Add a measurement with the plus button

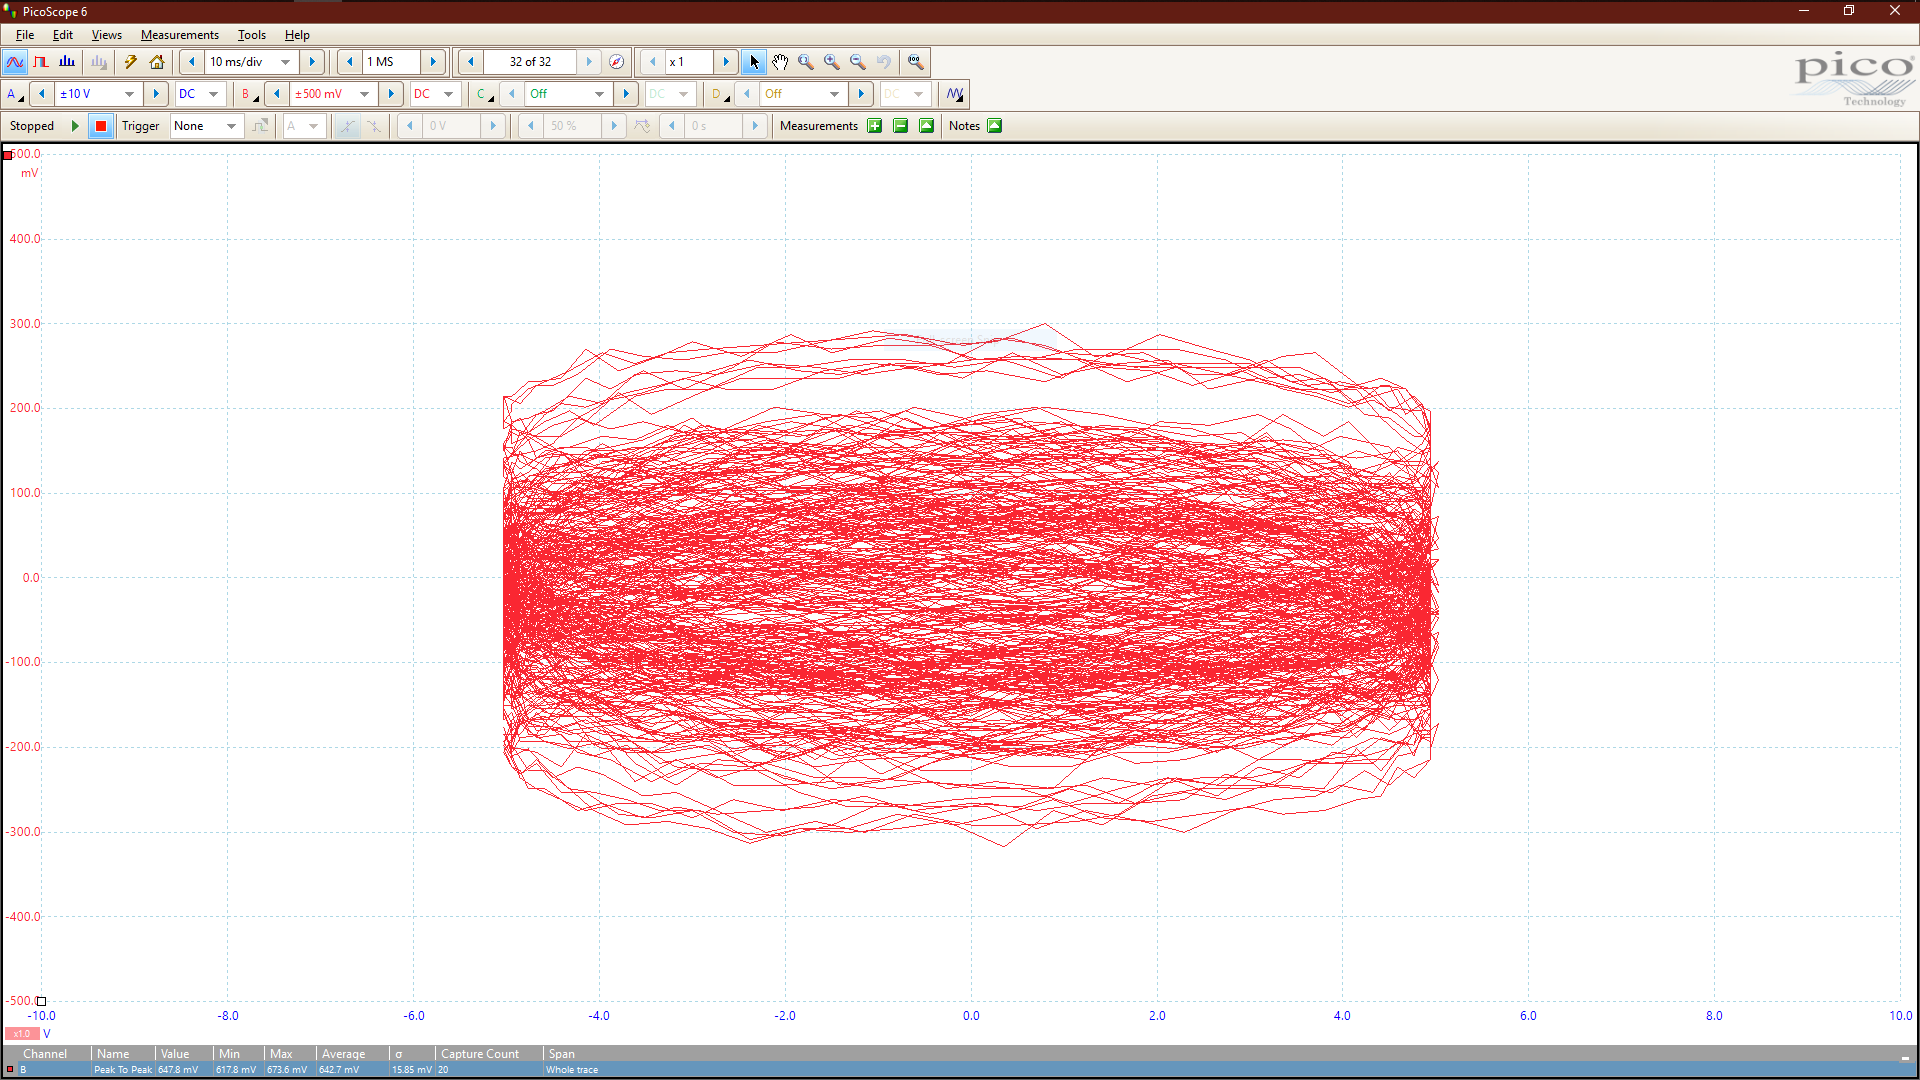[875, 126]
